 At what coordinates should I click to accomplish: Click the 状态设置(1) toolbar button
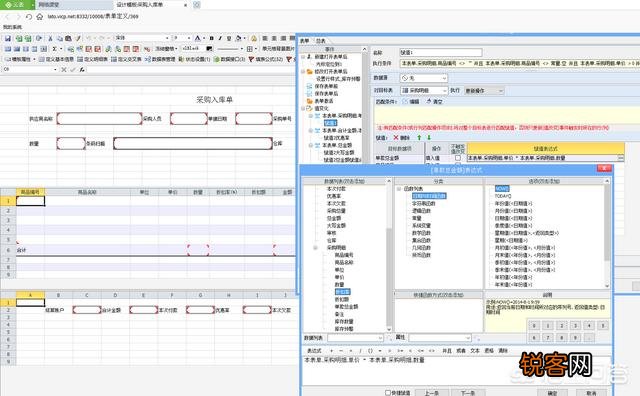point(194,59)
